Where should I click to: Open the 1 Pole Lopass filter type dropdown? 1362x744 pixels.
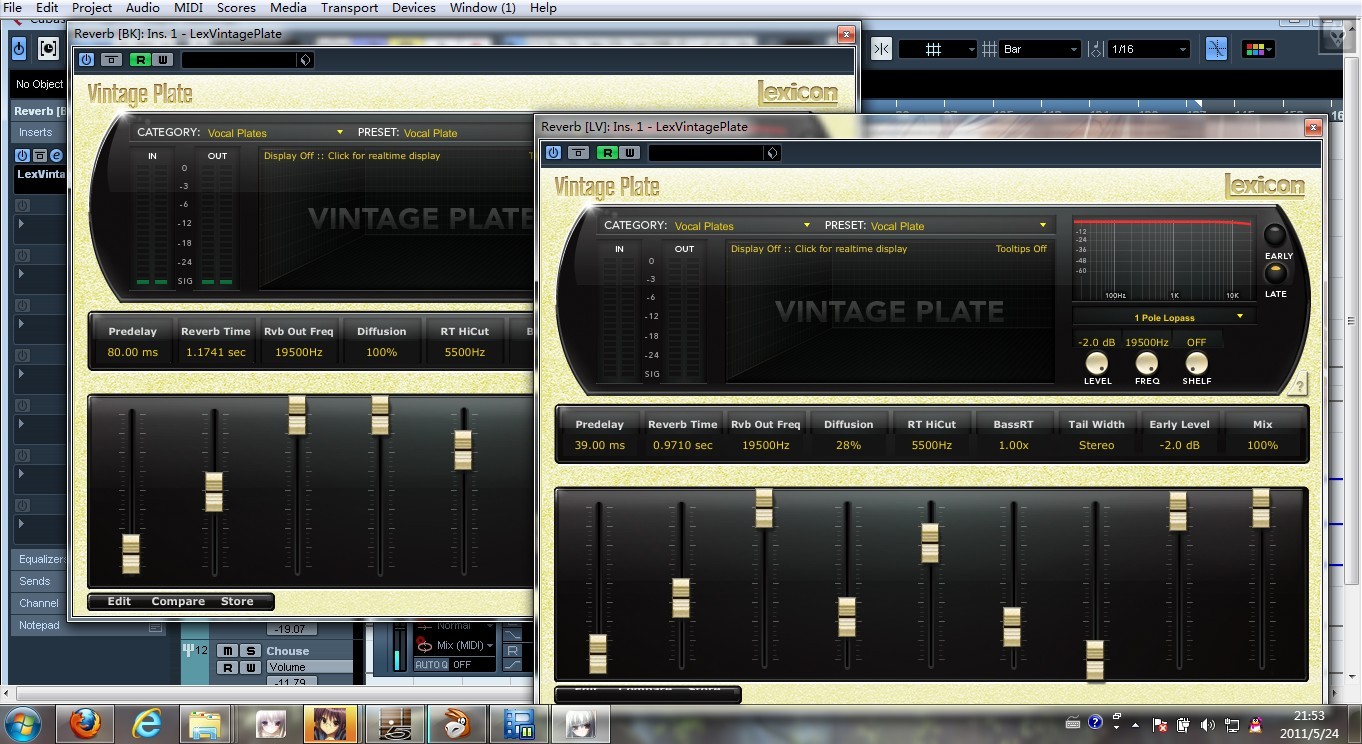click(1164, 317)
